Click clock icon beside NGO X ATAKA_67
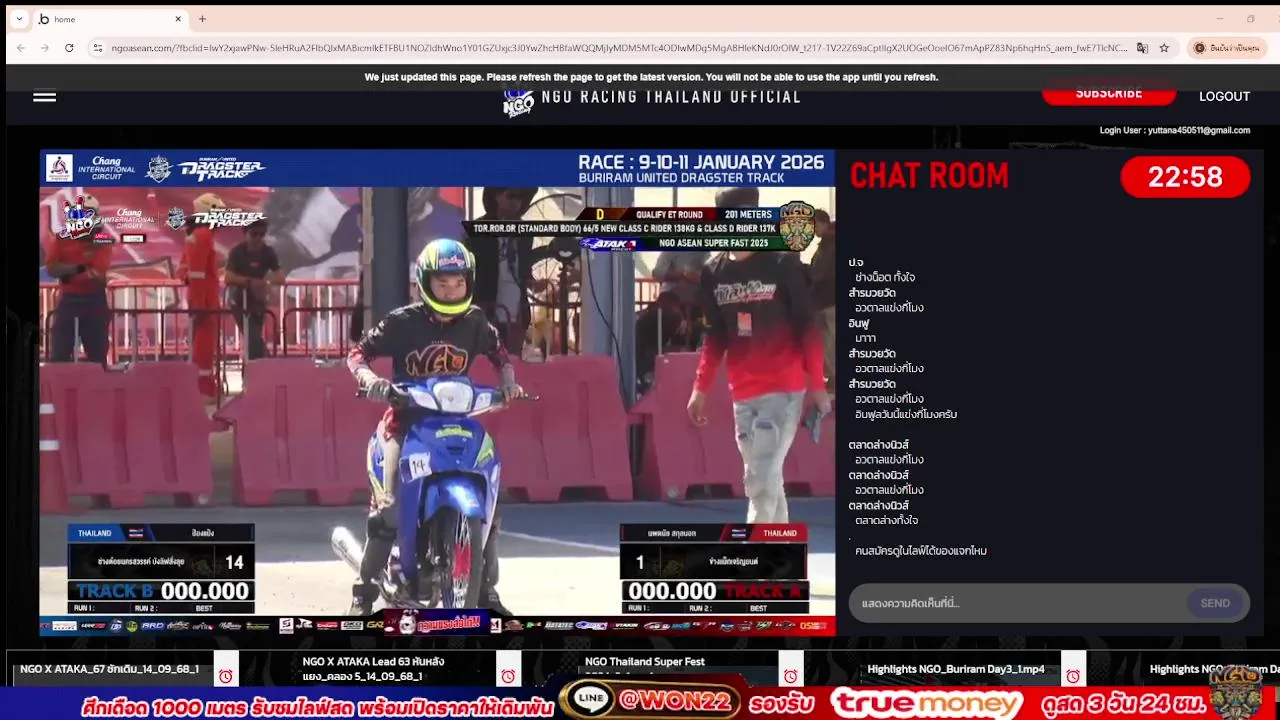Viewport: 1280px width, 720px height. click(226, 677)
